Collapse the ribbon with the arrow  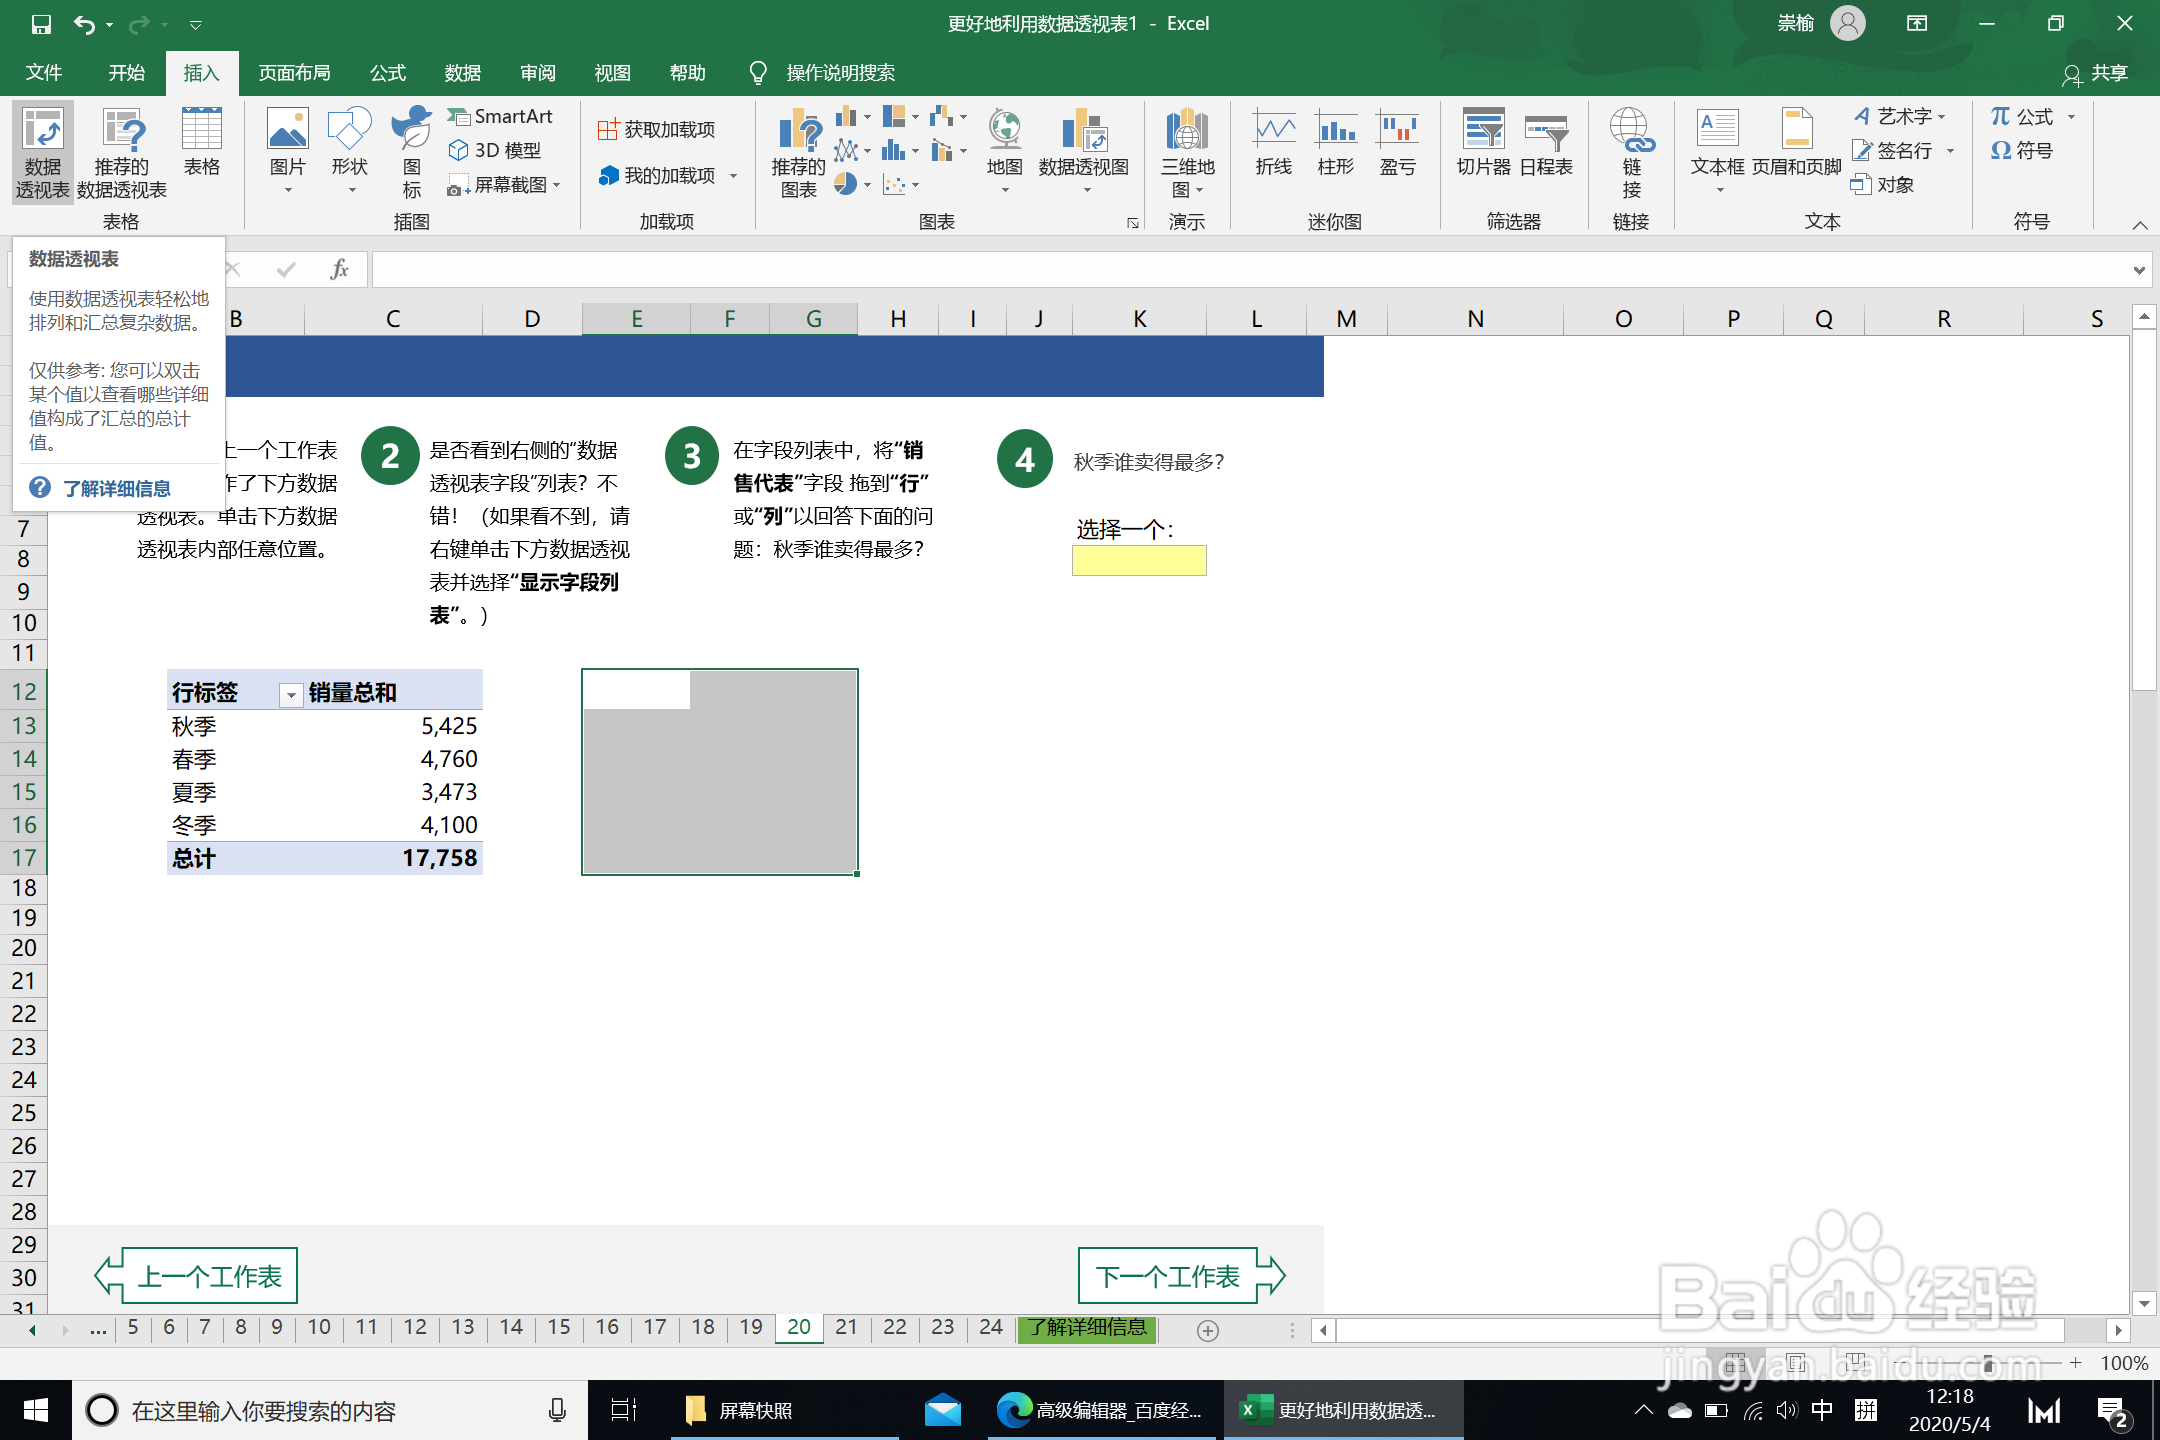(x=2140, y=225)
